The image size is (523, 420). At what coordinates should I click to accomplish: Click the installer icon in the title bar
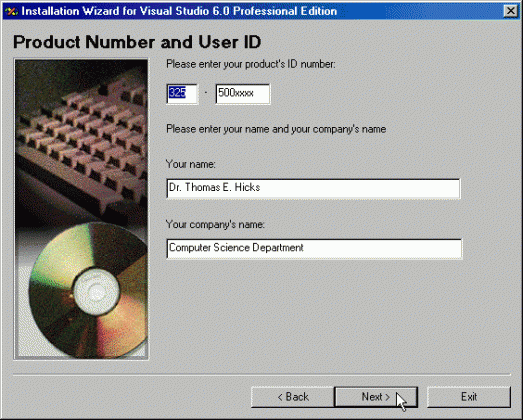(11, 11)
